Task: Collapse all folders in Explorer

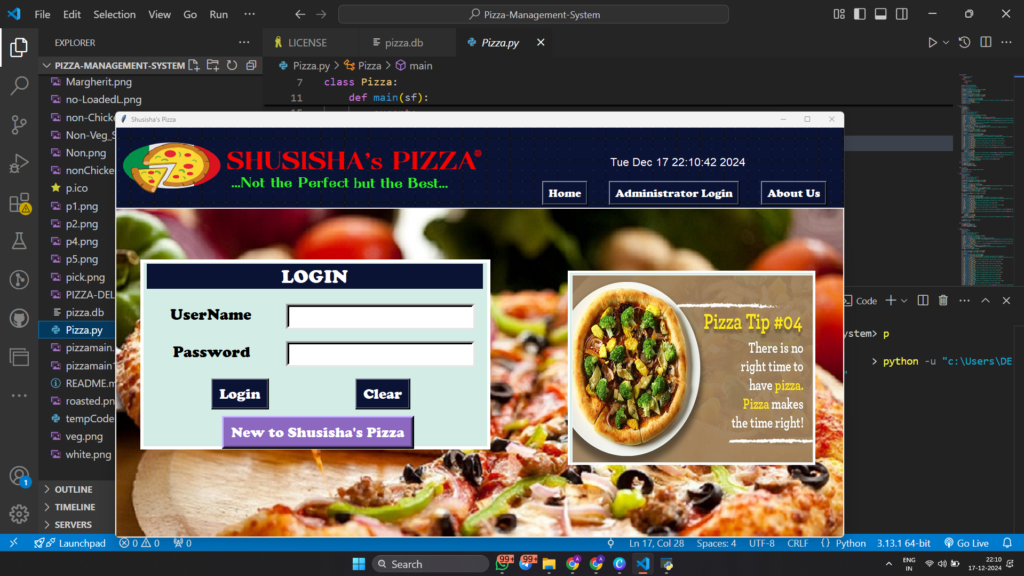Action: click(x=251, y=65)
